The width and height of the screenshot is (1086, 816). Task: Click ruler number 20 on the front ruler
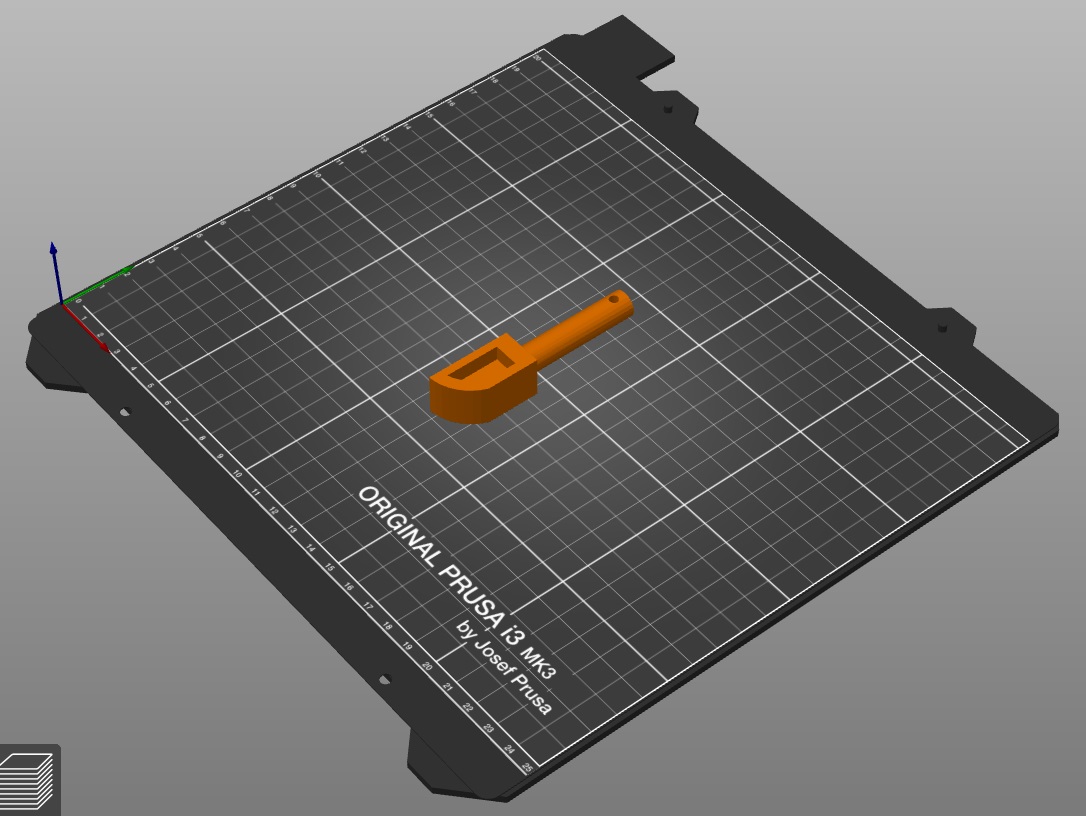[x=427, y=666]
